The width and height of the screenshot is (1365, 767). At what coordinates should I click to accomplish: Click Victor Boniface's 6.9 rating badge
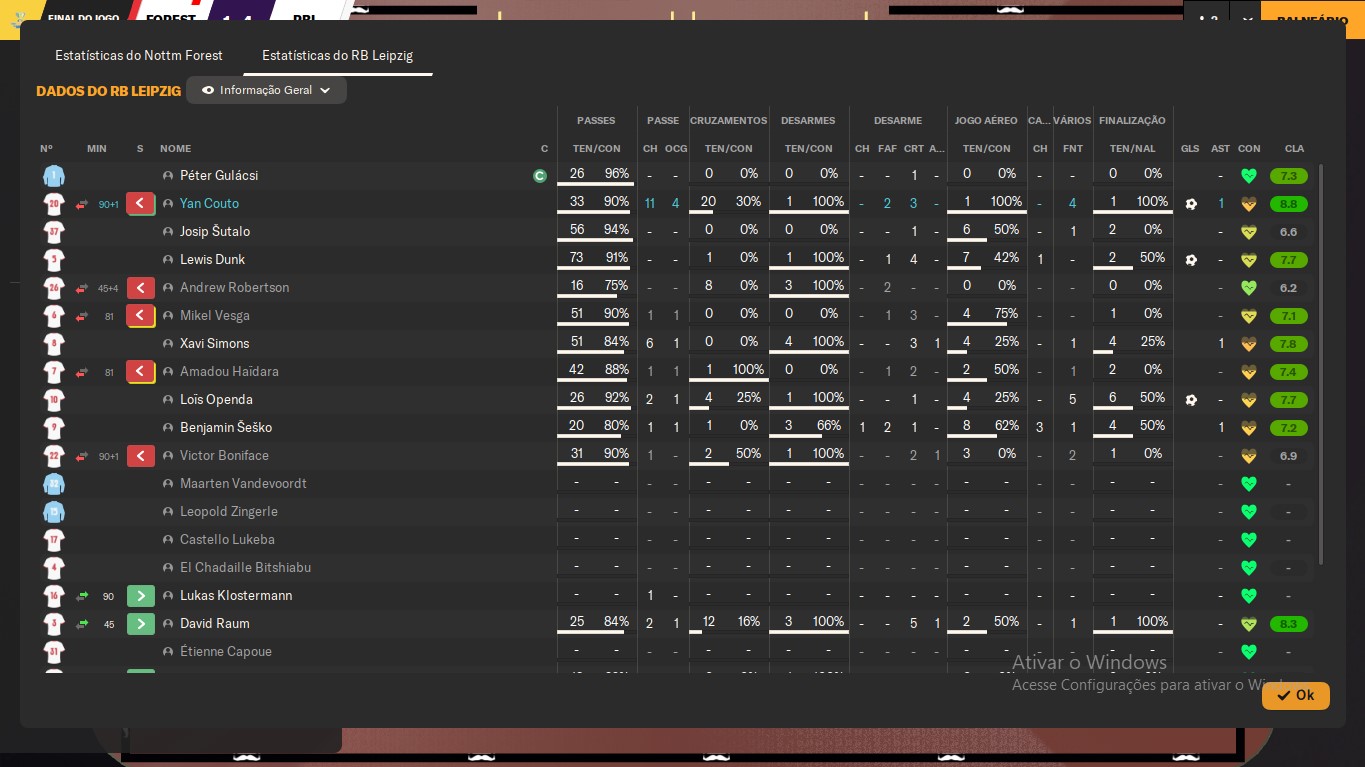coord(1288,456)
